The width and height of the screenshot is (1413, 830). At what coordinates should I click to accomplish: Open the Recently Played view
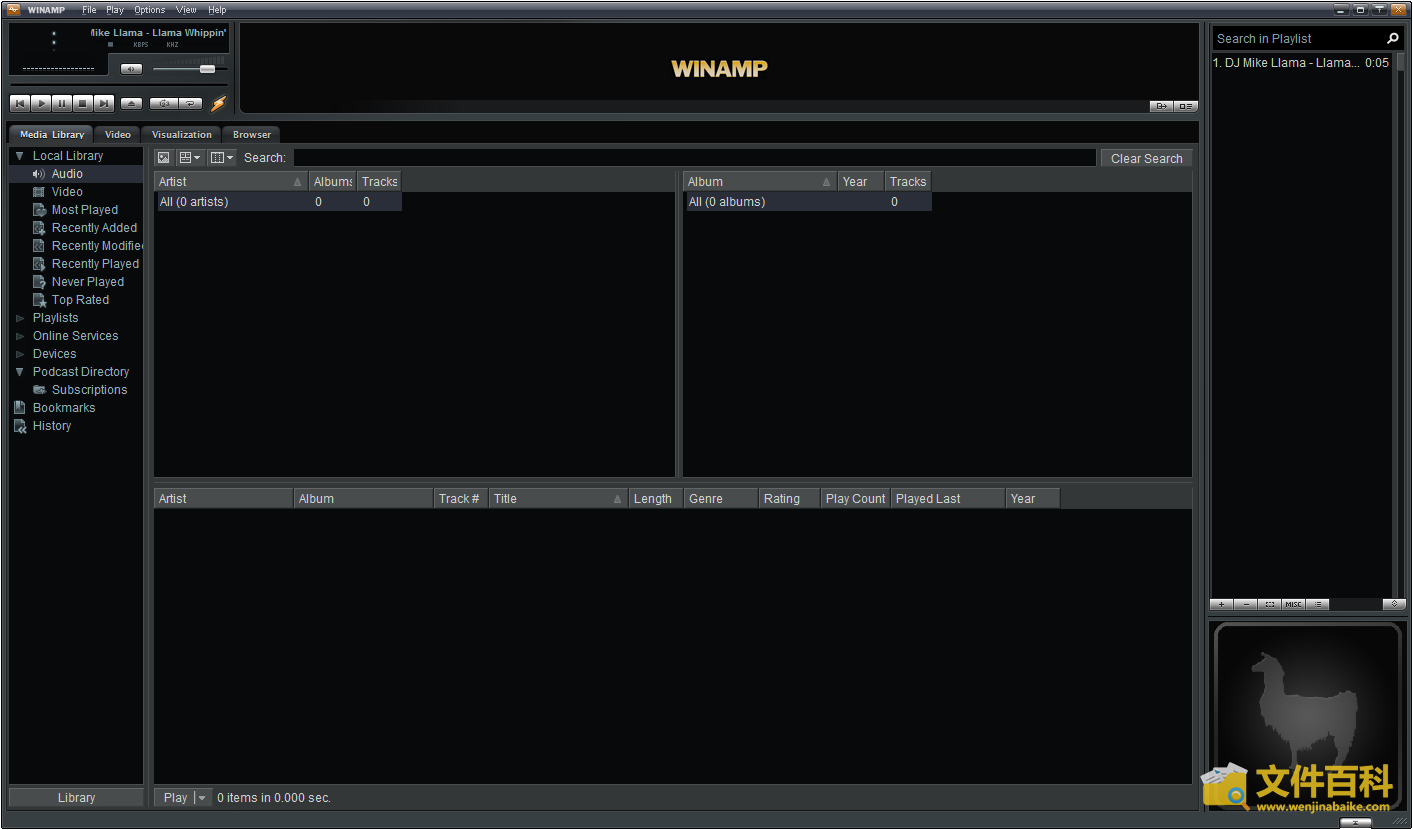pyautogui.click(x=95, y=264)
